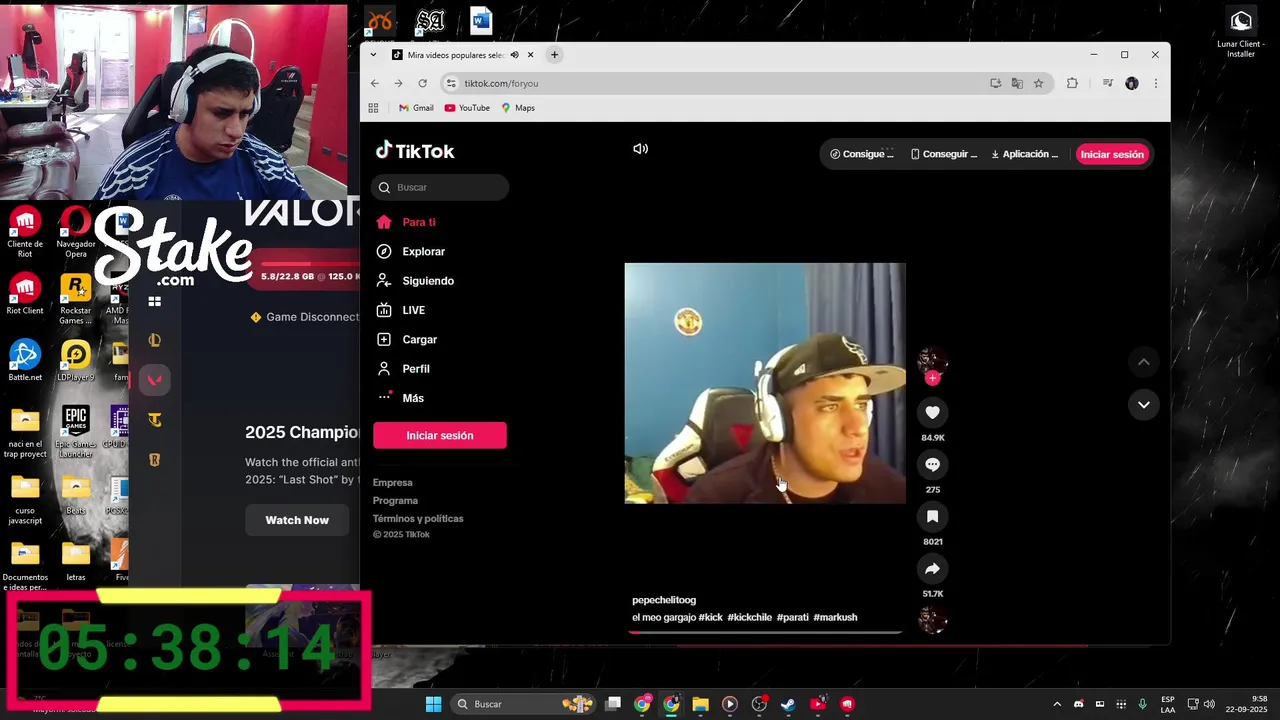
Task: Like the TikTok video with heart icon
Action: [x=932, y=412]
